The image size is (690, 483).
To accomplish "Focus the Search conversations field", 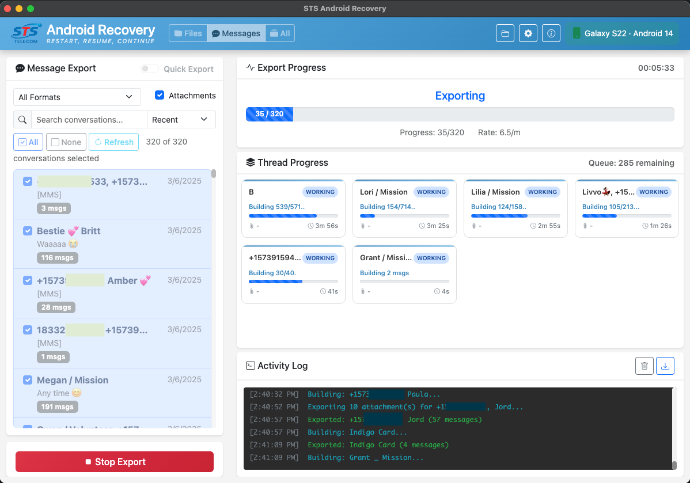I will (x=89, y=120).
